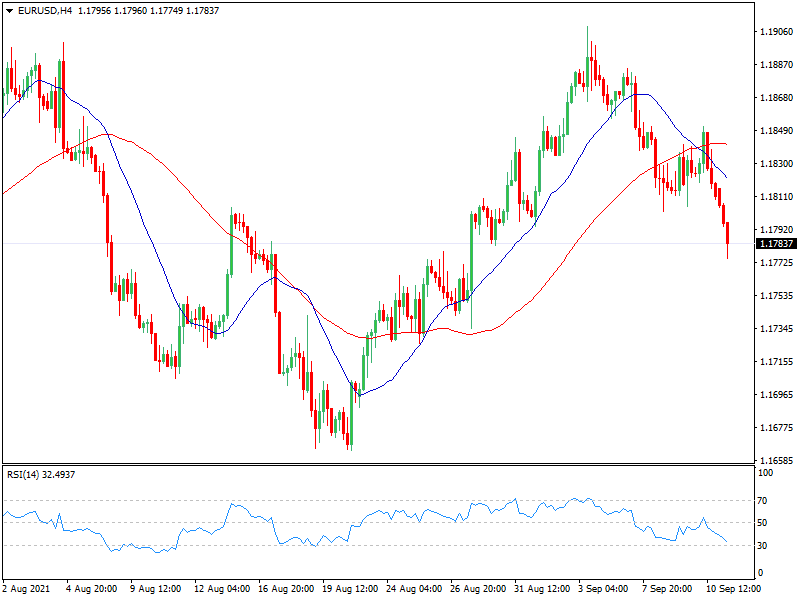Click the RSI(14) indicator label
This screenshot has width=800, height=600.
pyautogui.click(x=26, y=474)
